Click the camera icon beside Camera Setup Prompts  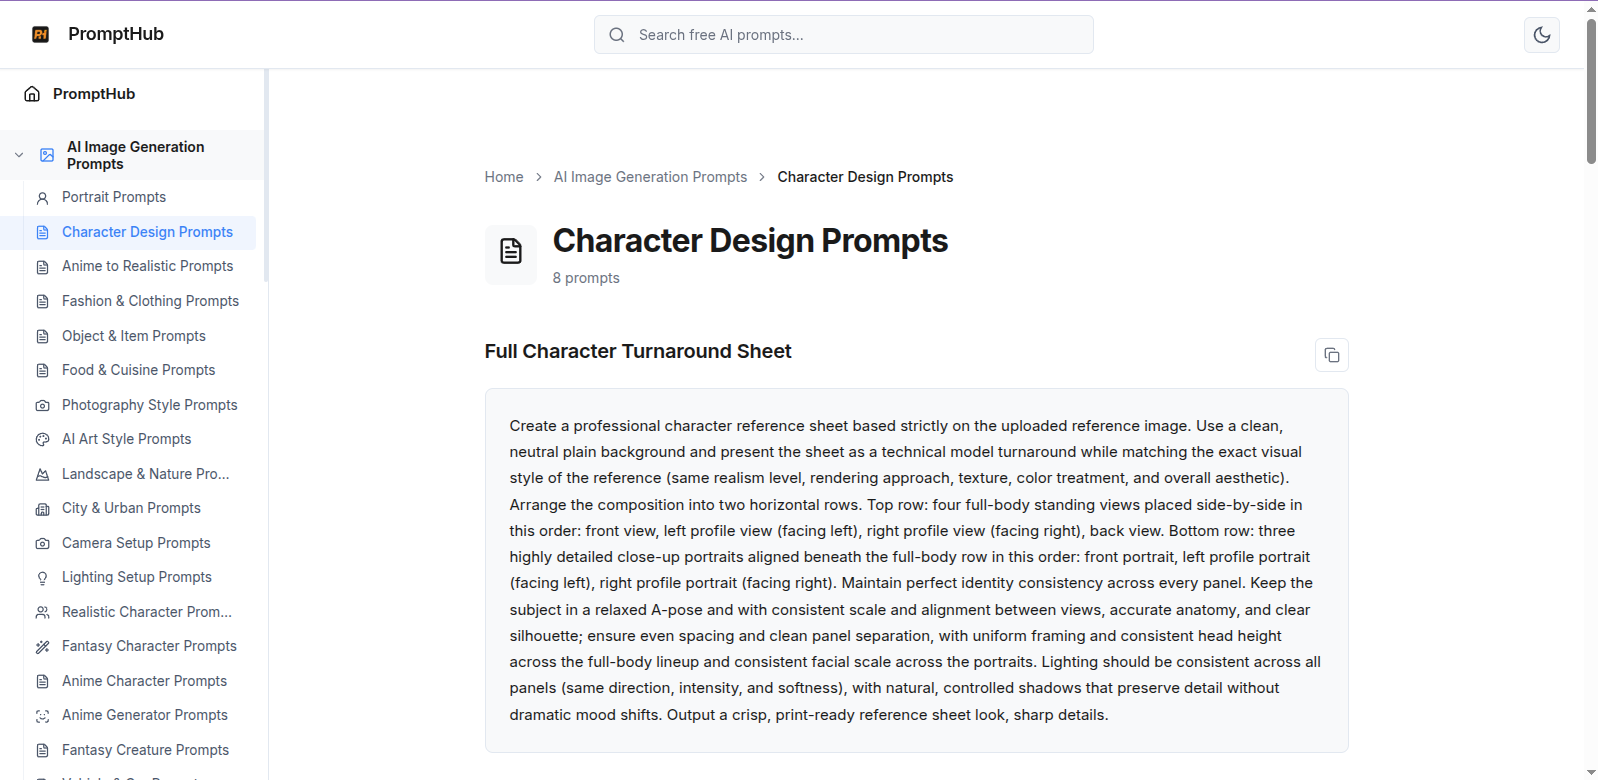[x=42, y=543]
